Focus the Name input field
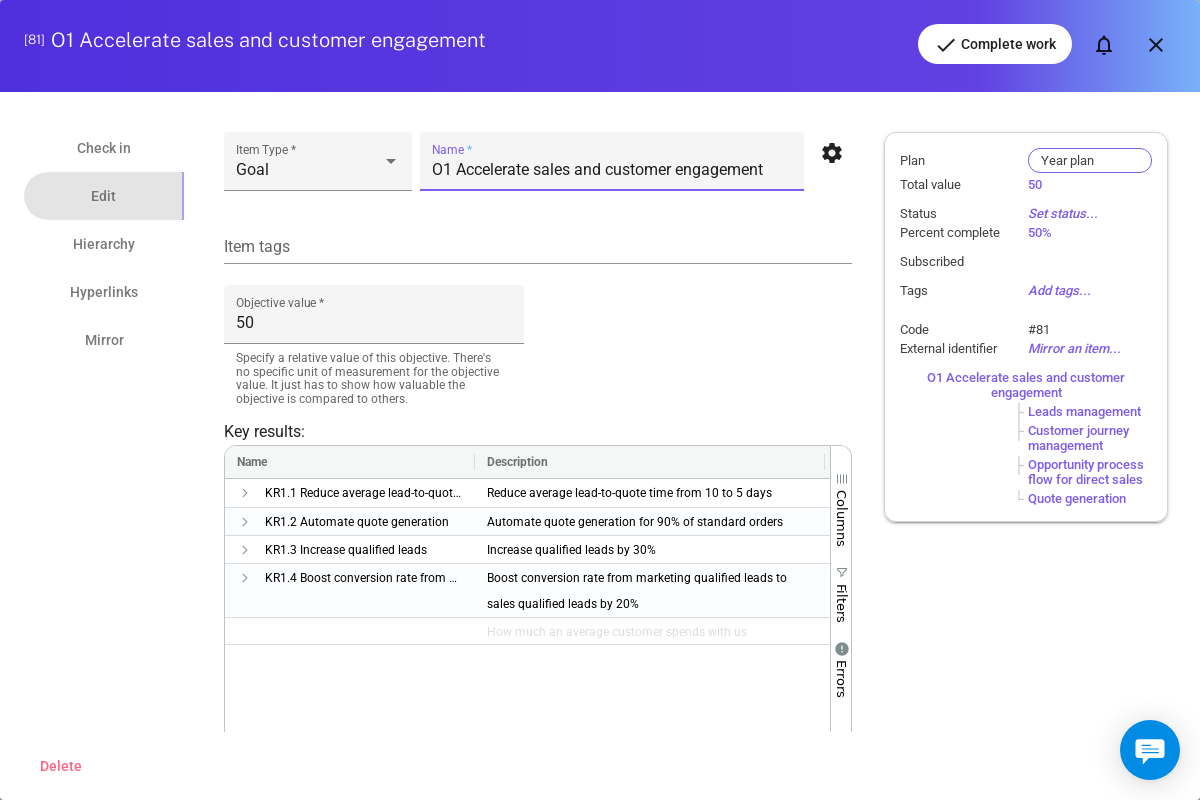1200x800 pixels. tap(612, 161)
